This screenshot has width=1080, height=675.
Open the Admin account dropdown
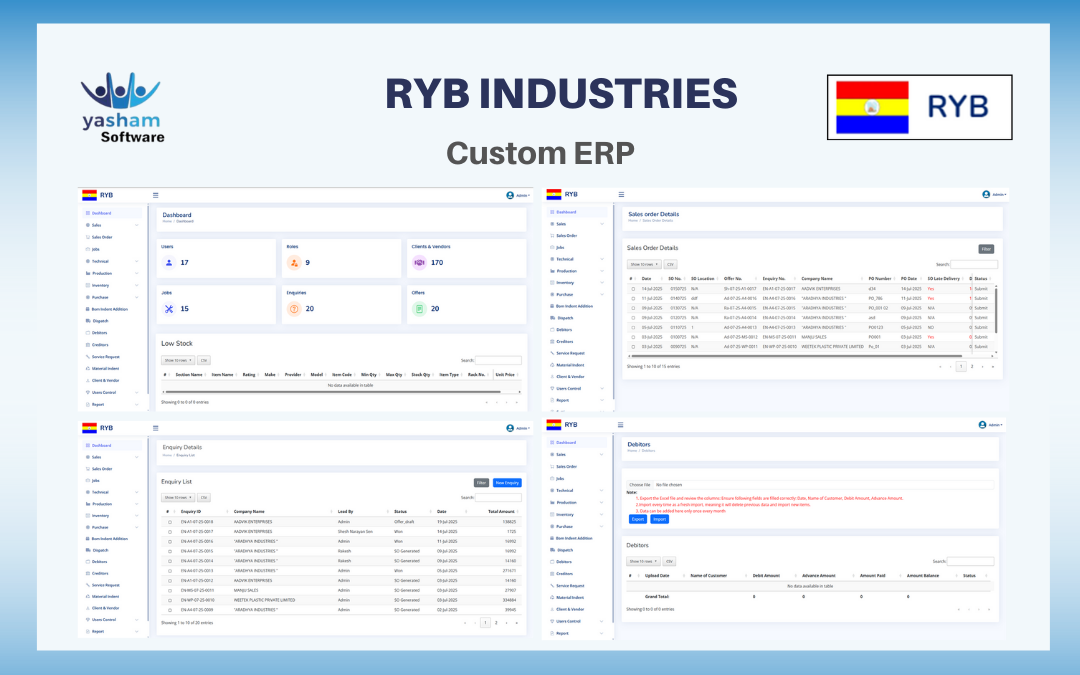coord(520,195)
